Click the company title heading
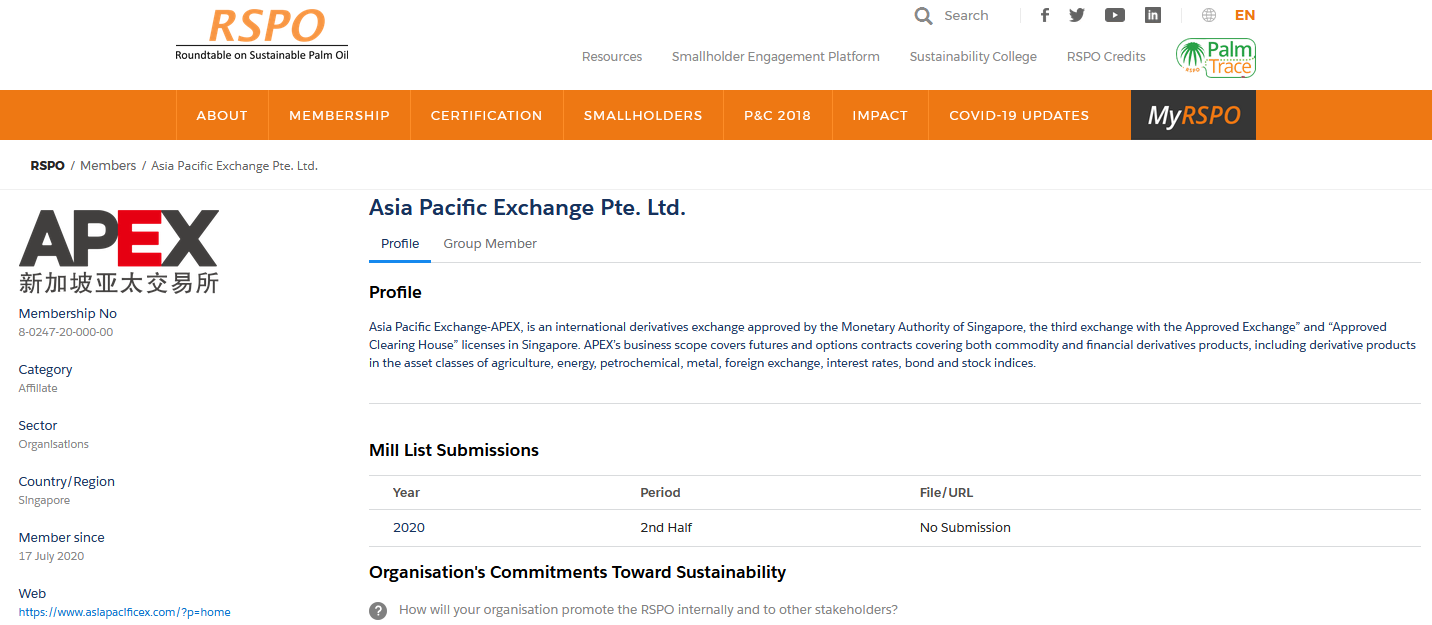 (527, 208)
